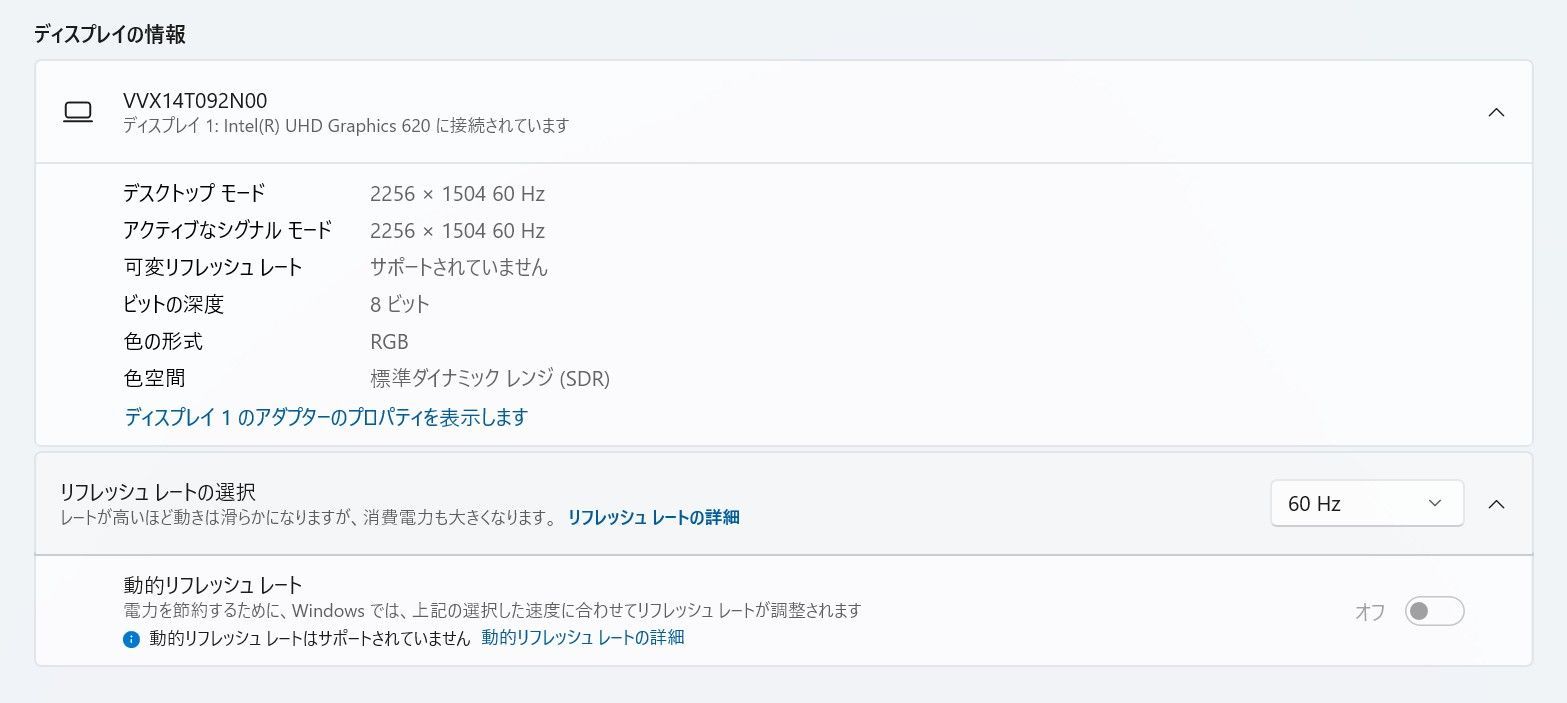The height and width of the screenshot is (703, 1567).
Task: Click the オフ label beside the toggle
Action: point(1370,612)
